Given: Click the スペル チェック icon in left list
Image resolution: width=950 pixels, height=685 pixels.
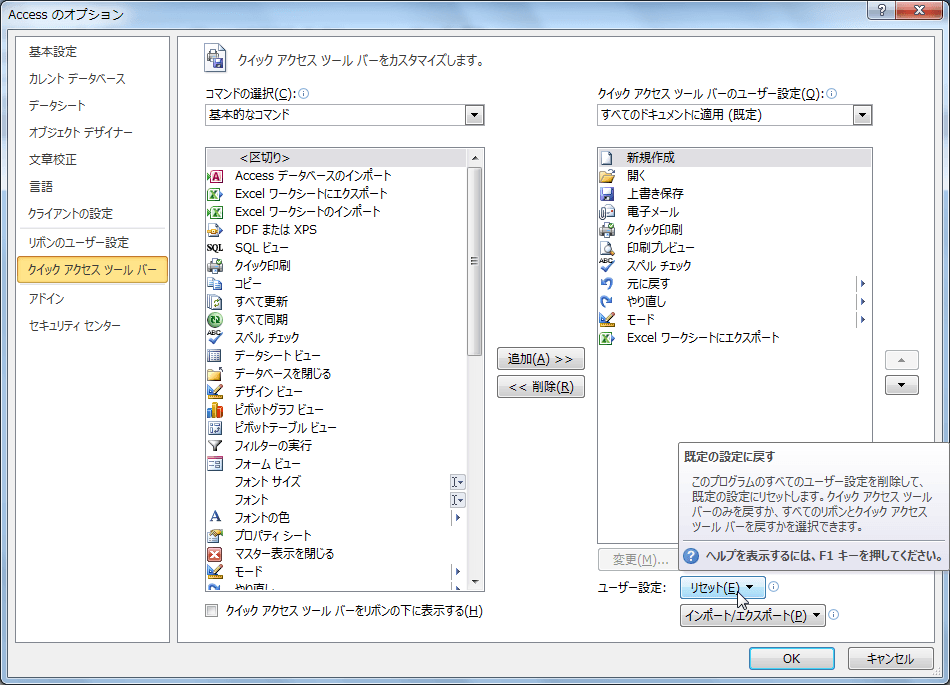Looking at the screenshot, I should point(215,338).
